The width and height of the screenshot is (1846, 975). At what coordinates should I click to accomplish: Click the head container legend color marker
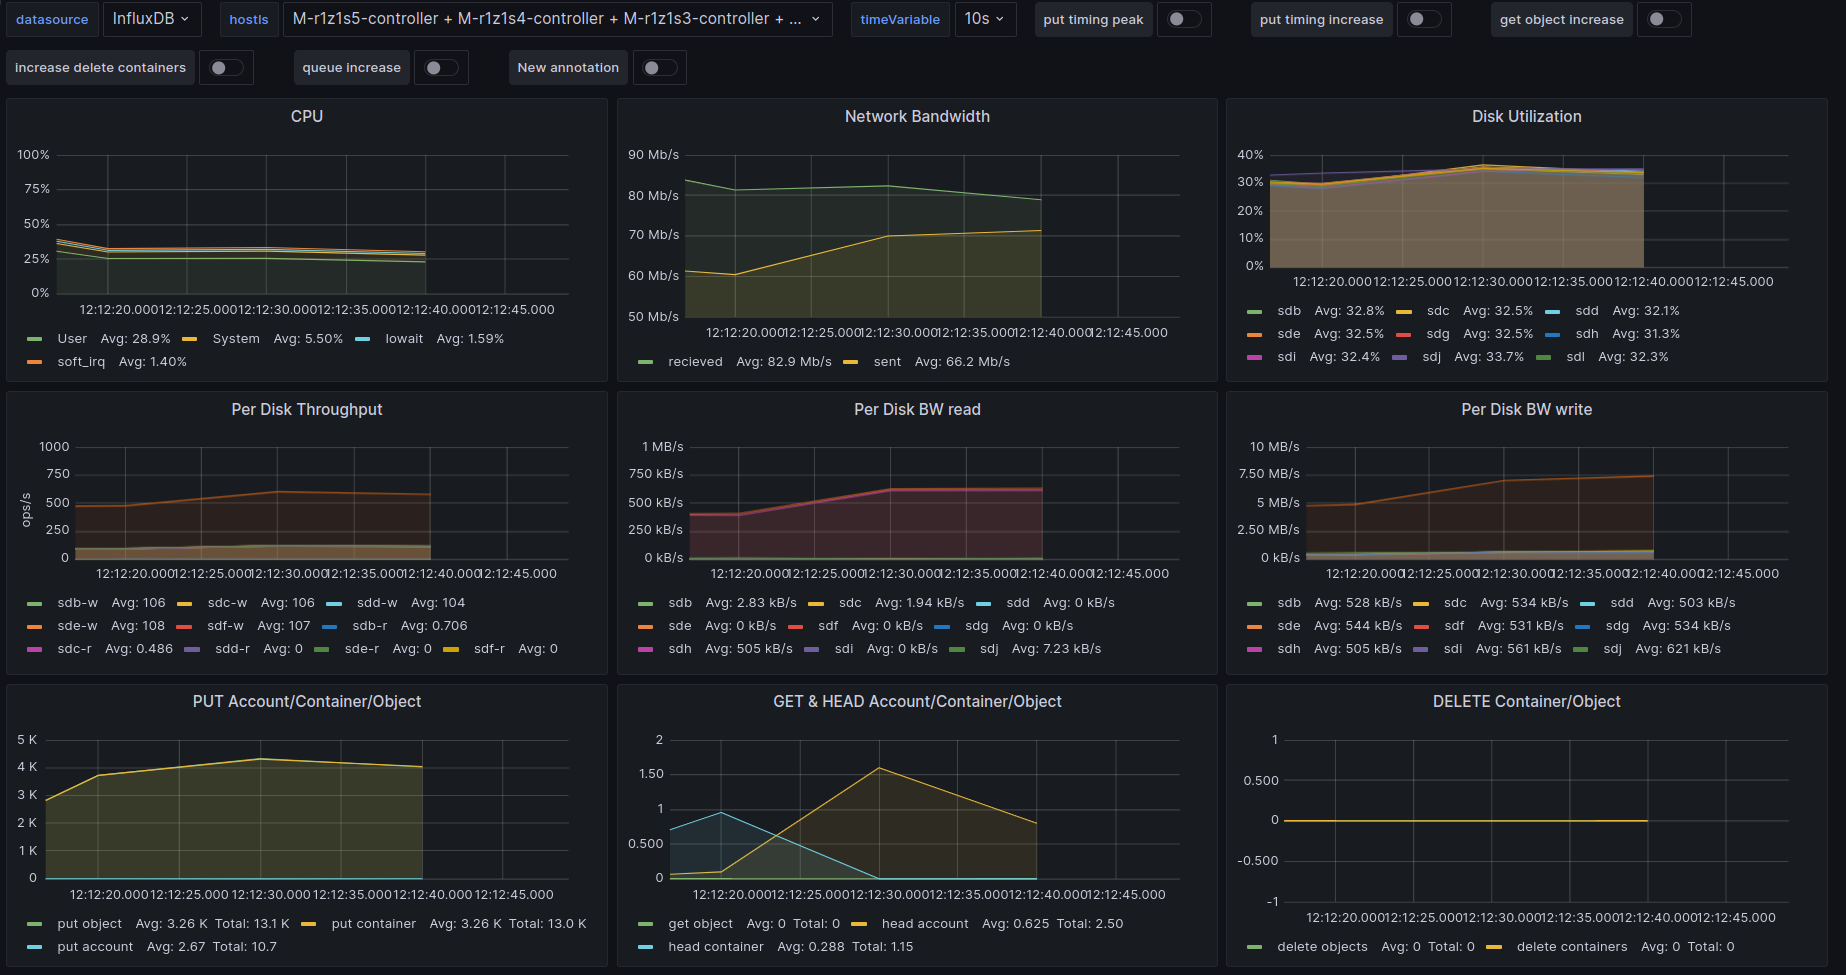click(x=646, y=947)
